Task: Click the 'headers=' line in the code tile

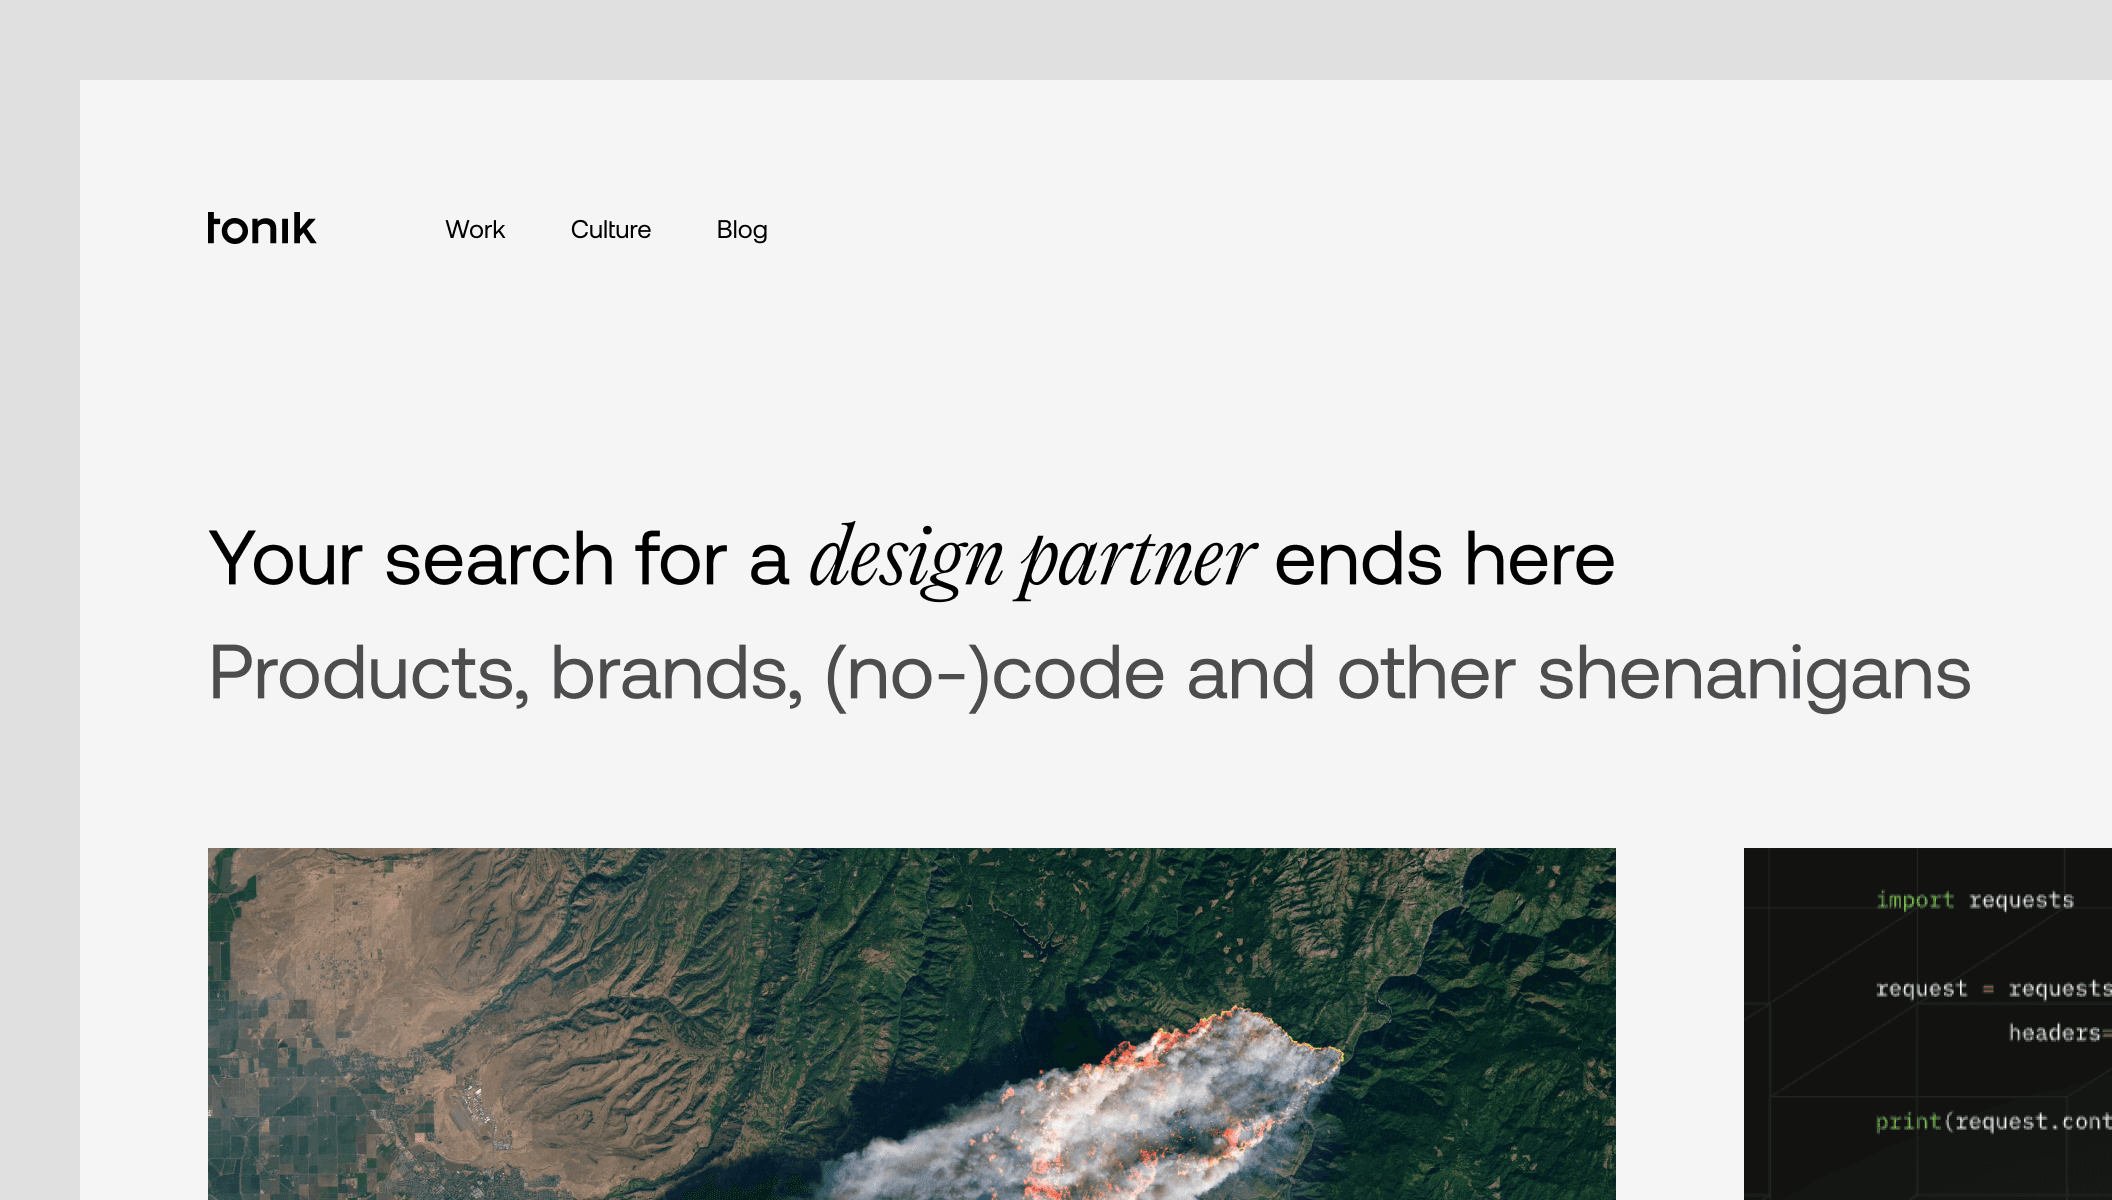Action: coord(2060,1033)
